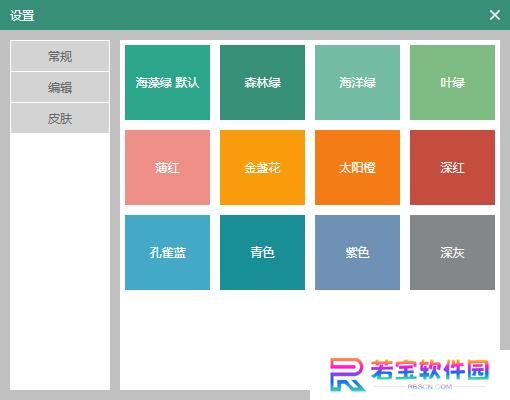Select the 叶绿 skin color
This screenshot has width=510, height=400.
click(x=452, y=82)
